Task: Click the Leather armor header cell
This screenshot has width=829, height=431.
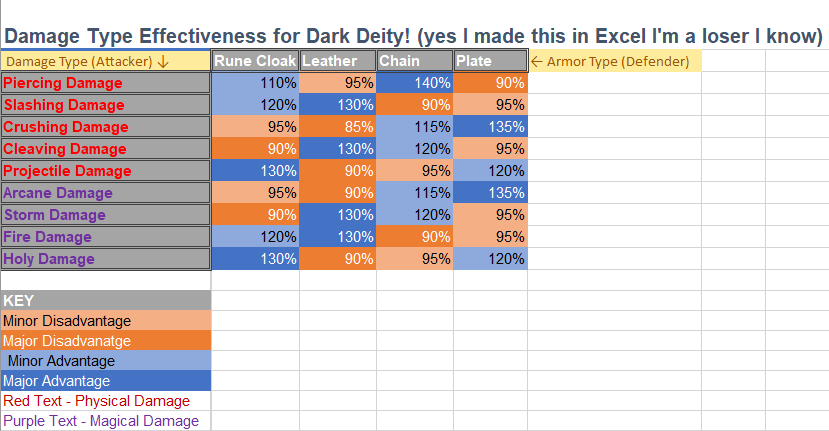Action: point(337,61)
